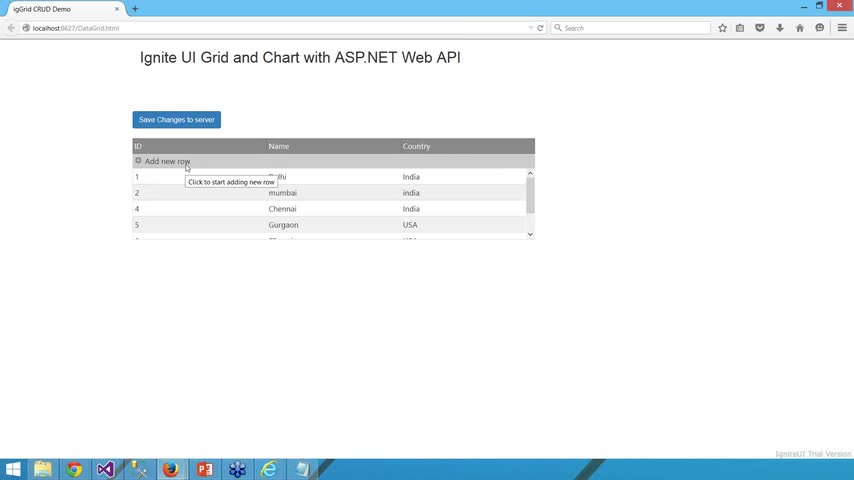Start adding a new grid row
The height and width of the screenshot is (480, 854).
pyautogui.click(x=333, y=161)
